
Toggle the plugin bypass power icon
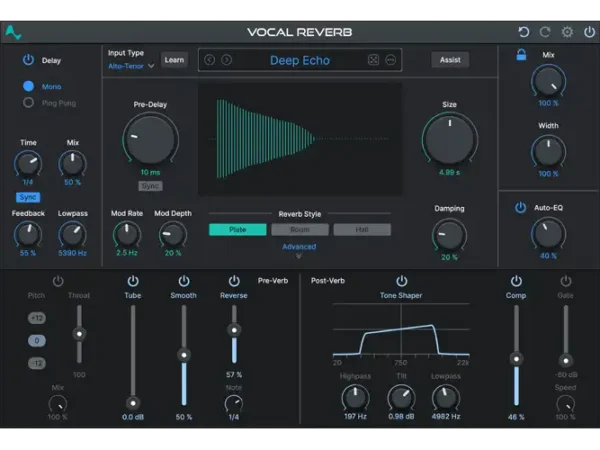click(589, 32)
